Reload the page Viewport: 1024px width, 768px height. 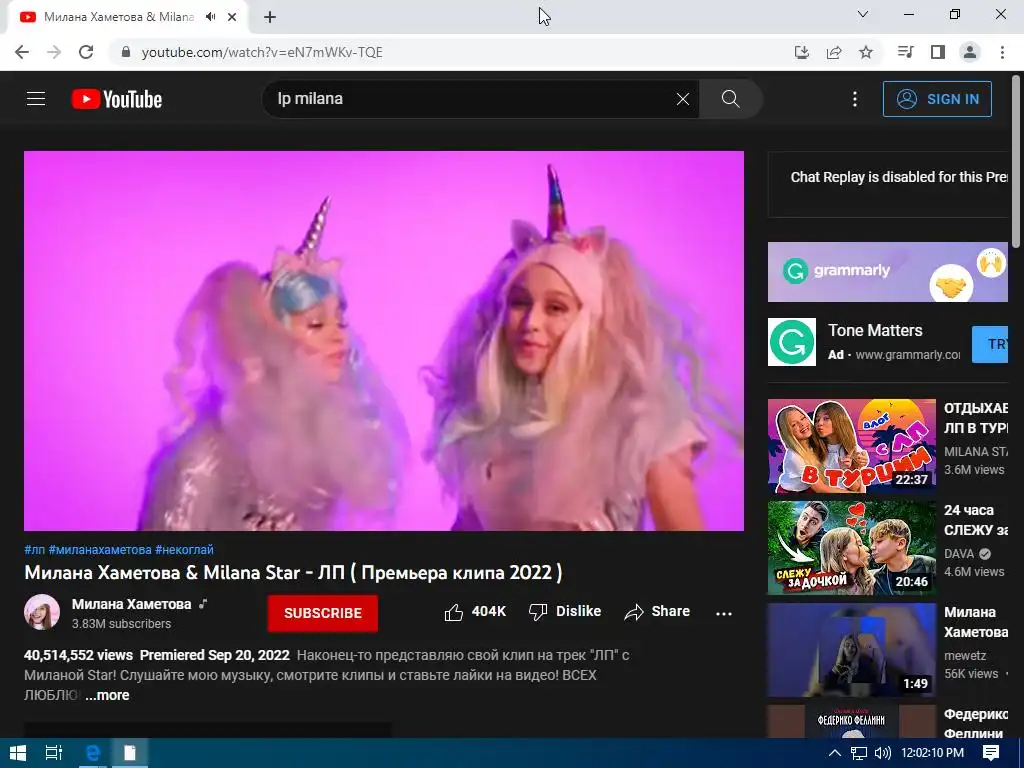(x=86, y=52)
